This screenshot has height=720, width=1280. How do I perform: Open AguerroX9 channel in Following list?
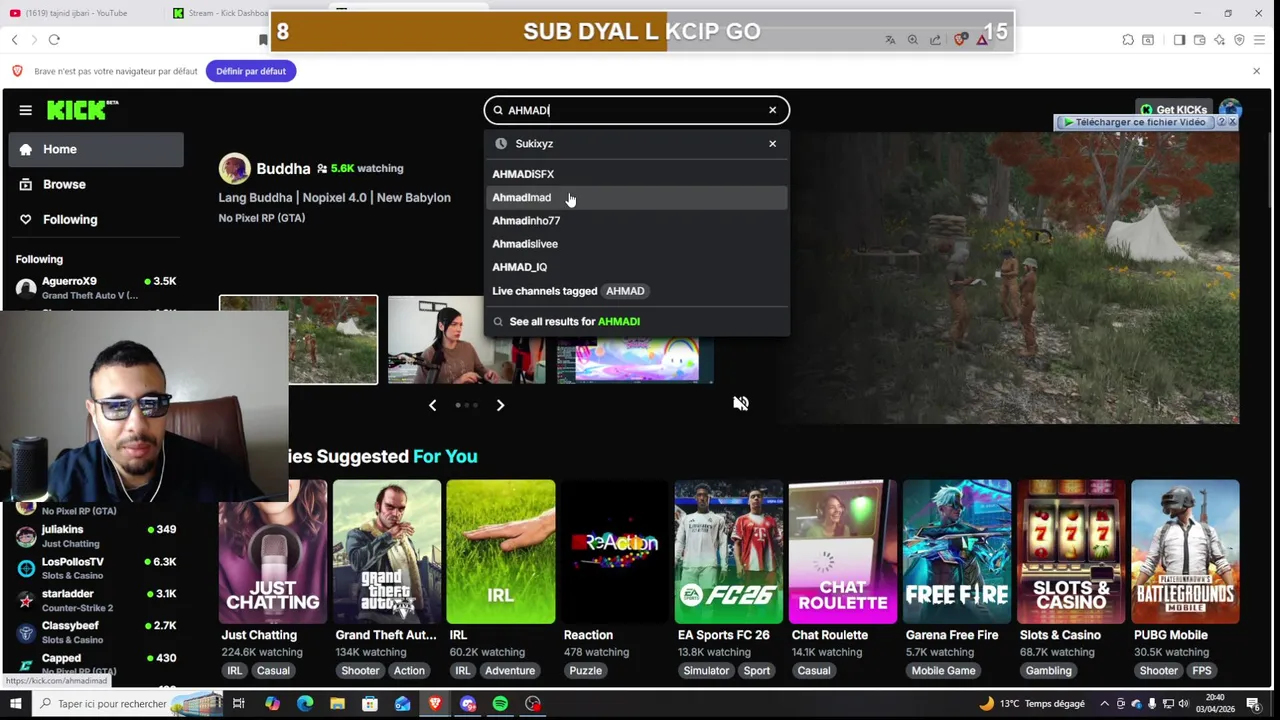97,288
